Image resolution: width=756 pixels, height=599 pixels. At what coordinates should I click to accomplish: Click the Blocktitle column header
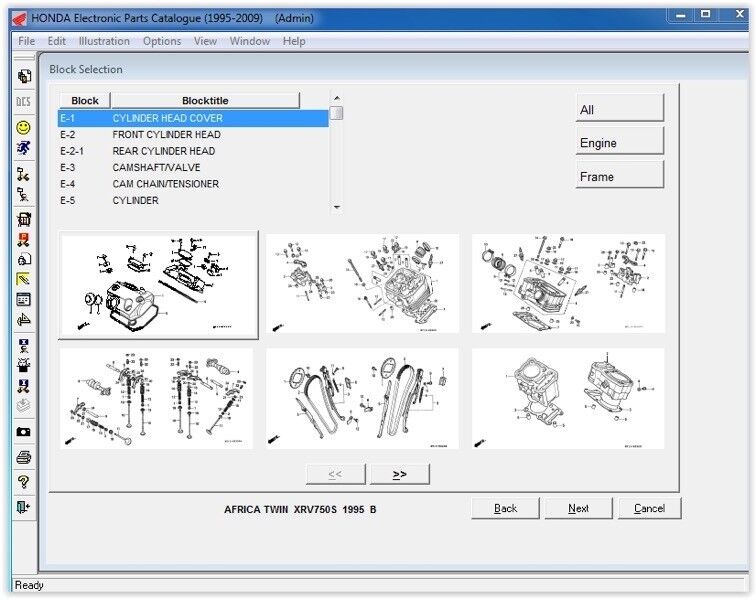pos(205,101)
